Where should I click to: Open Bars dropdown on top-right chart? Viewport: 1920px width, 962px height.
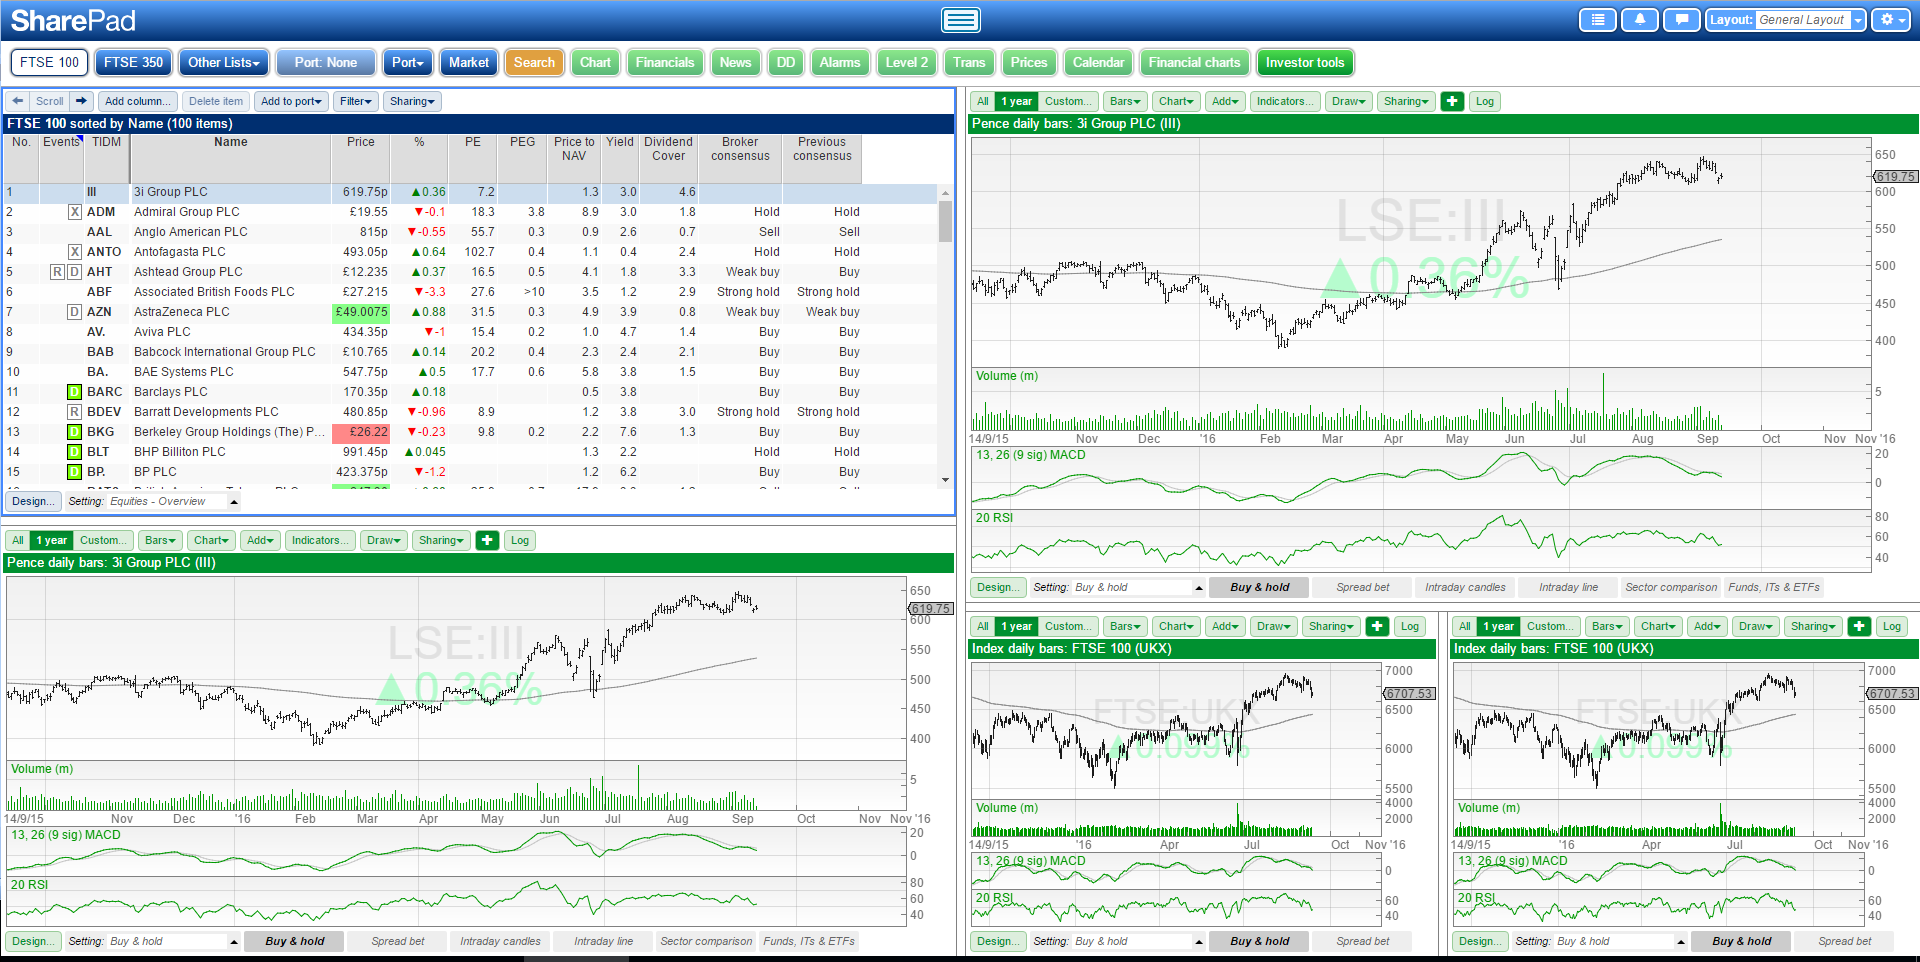coord(1125,101)
